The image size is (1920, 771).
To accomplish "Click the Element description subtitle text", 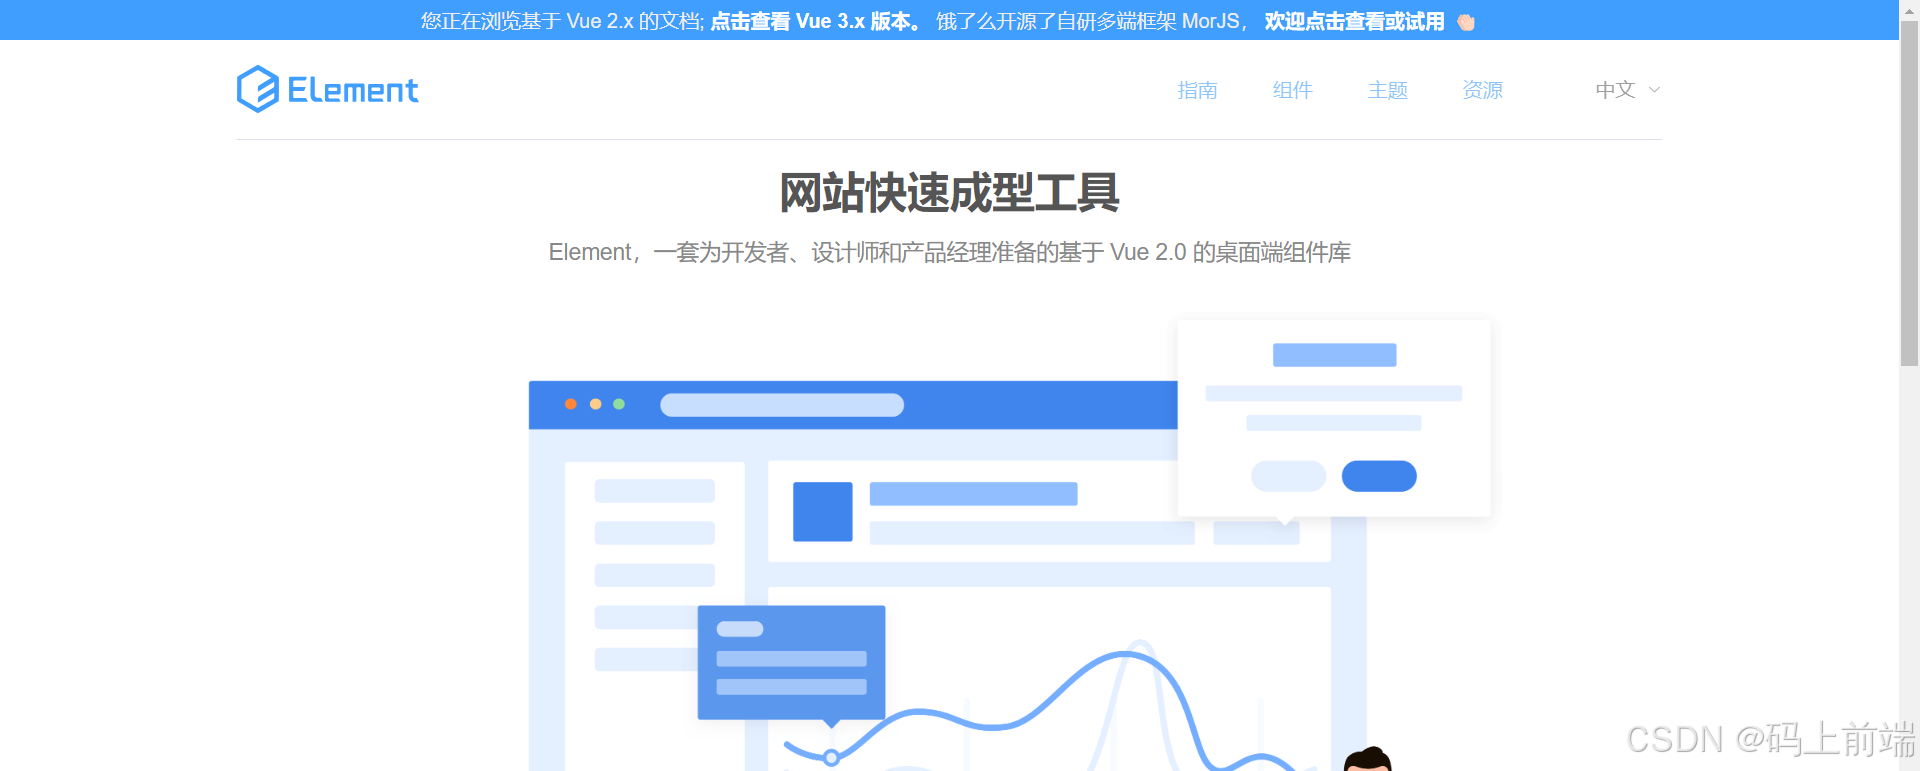I will [x=949, y=252].
